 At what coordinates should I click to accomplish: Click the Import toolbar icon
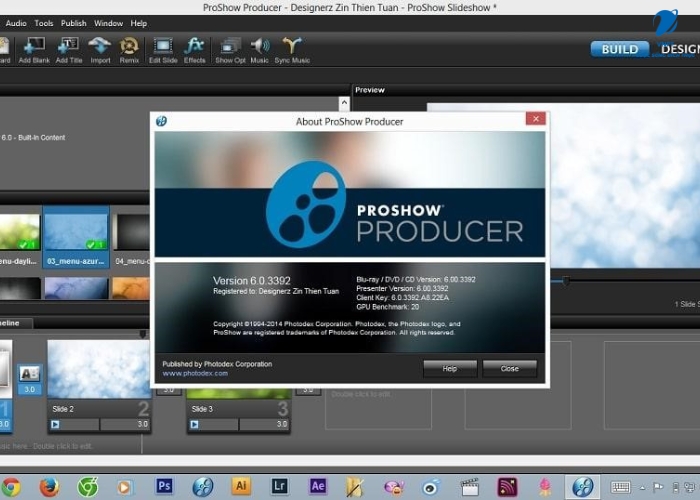coord(100,50)
